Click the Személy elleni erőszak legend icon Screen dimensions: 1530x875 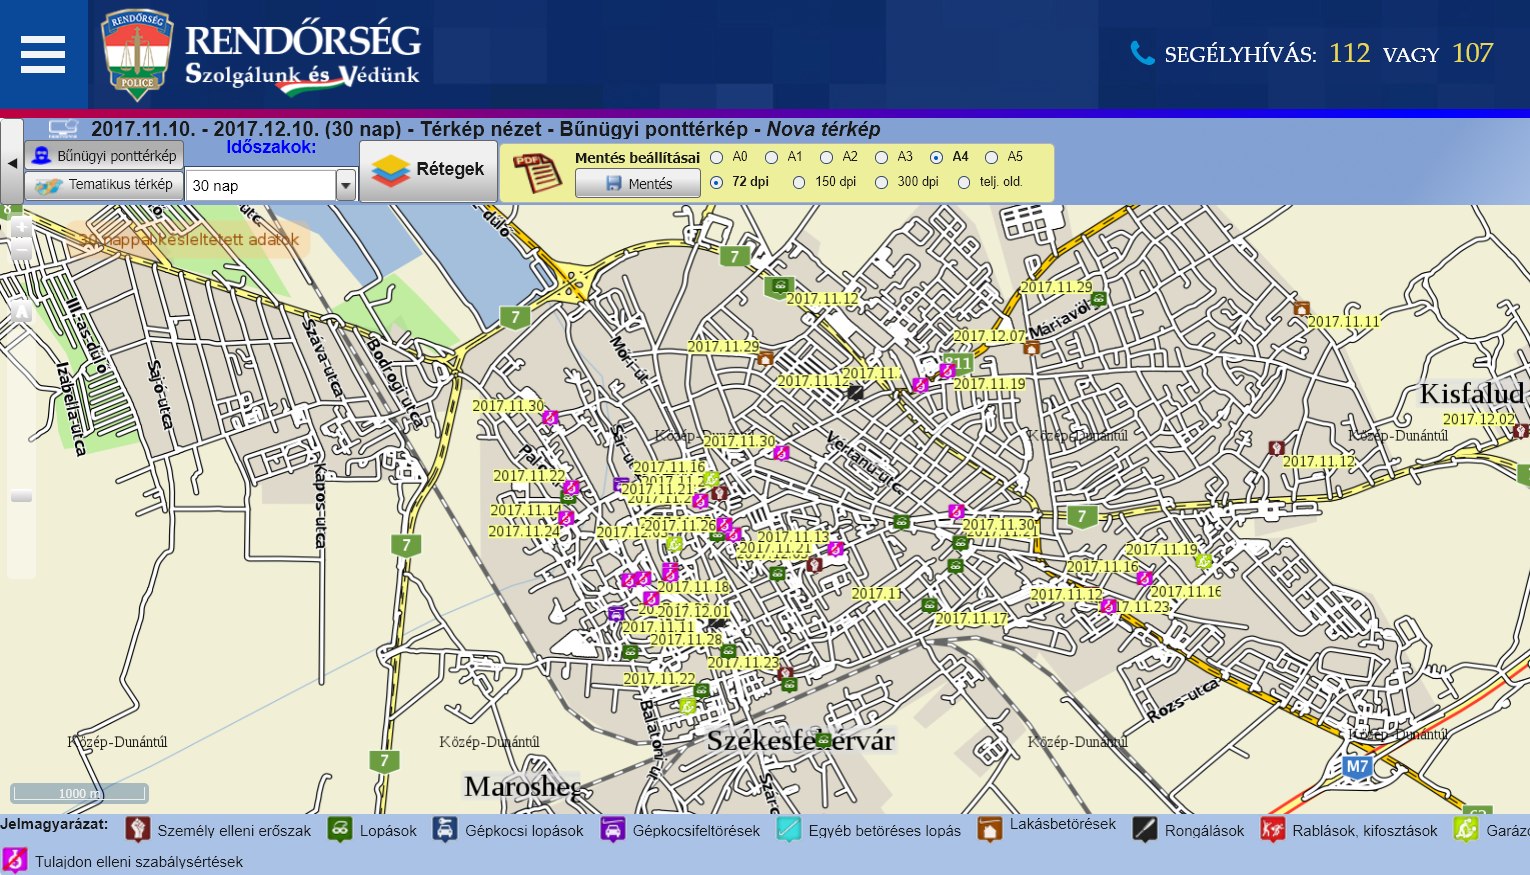click(x=138, y=829)
